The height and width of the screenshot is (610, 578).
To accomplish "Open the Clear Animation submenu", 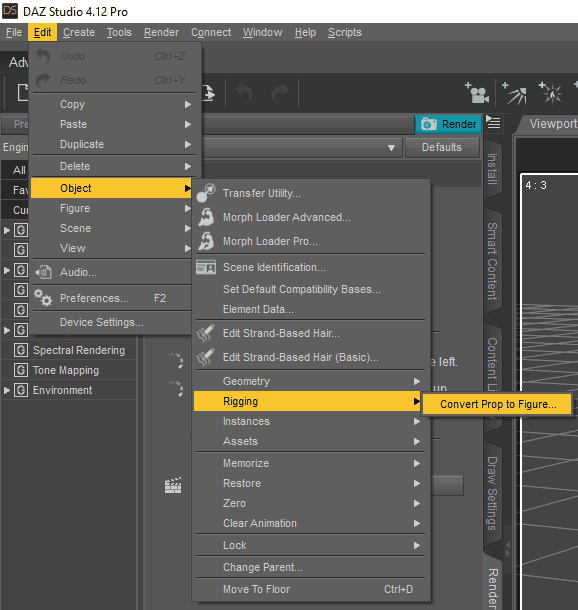I will 310,523.
